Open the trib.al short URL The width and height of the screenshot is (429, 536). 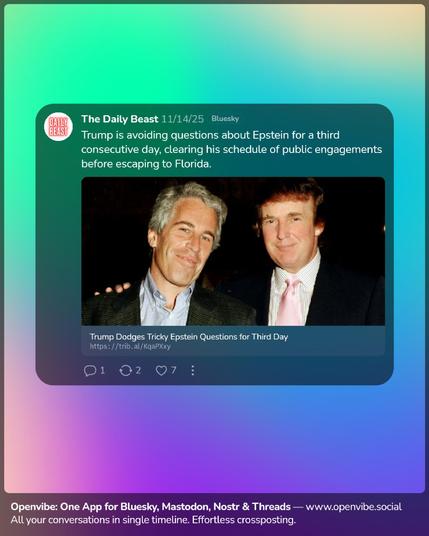pyautogui.click(x=130, y=346)
